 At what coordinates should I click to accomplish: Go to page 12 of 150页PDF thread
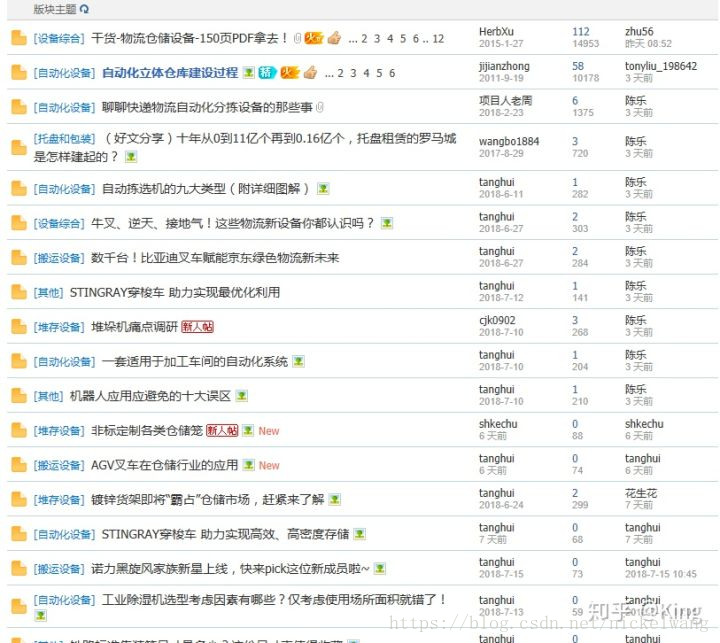(438, 39)
